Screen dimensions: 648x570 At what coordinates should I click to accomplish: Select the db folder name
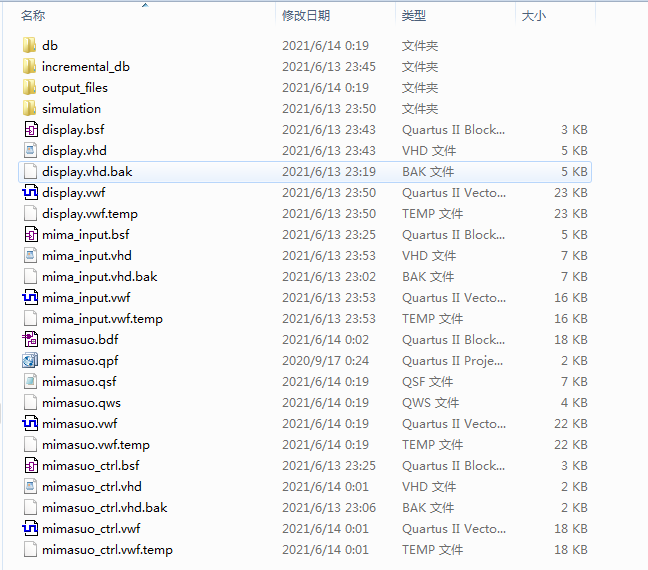[50, 45]
